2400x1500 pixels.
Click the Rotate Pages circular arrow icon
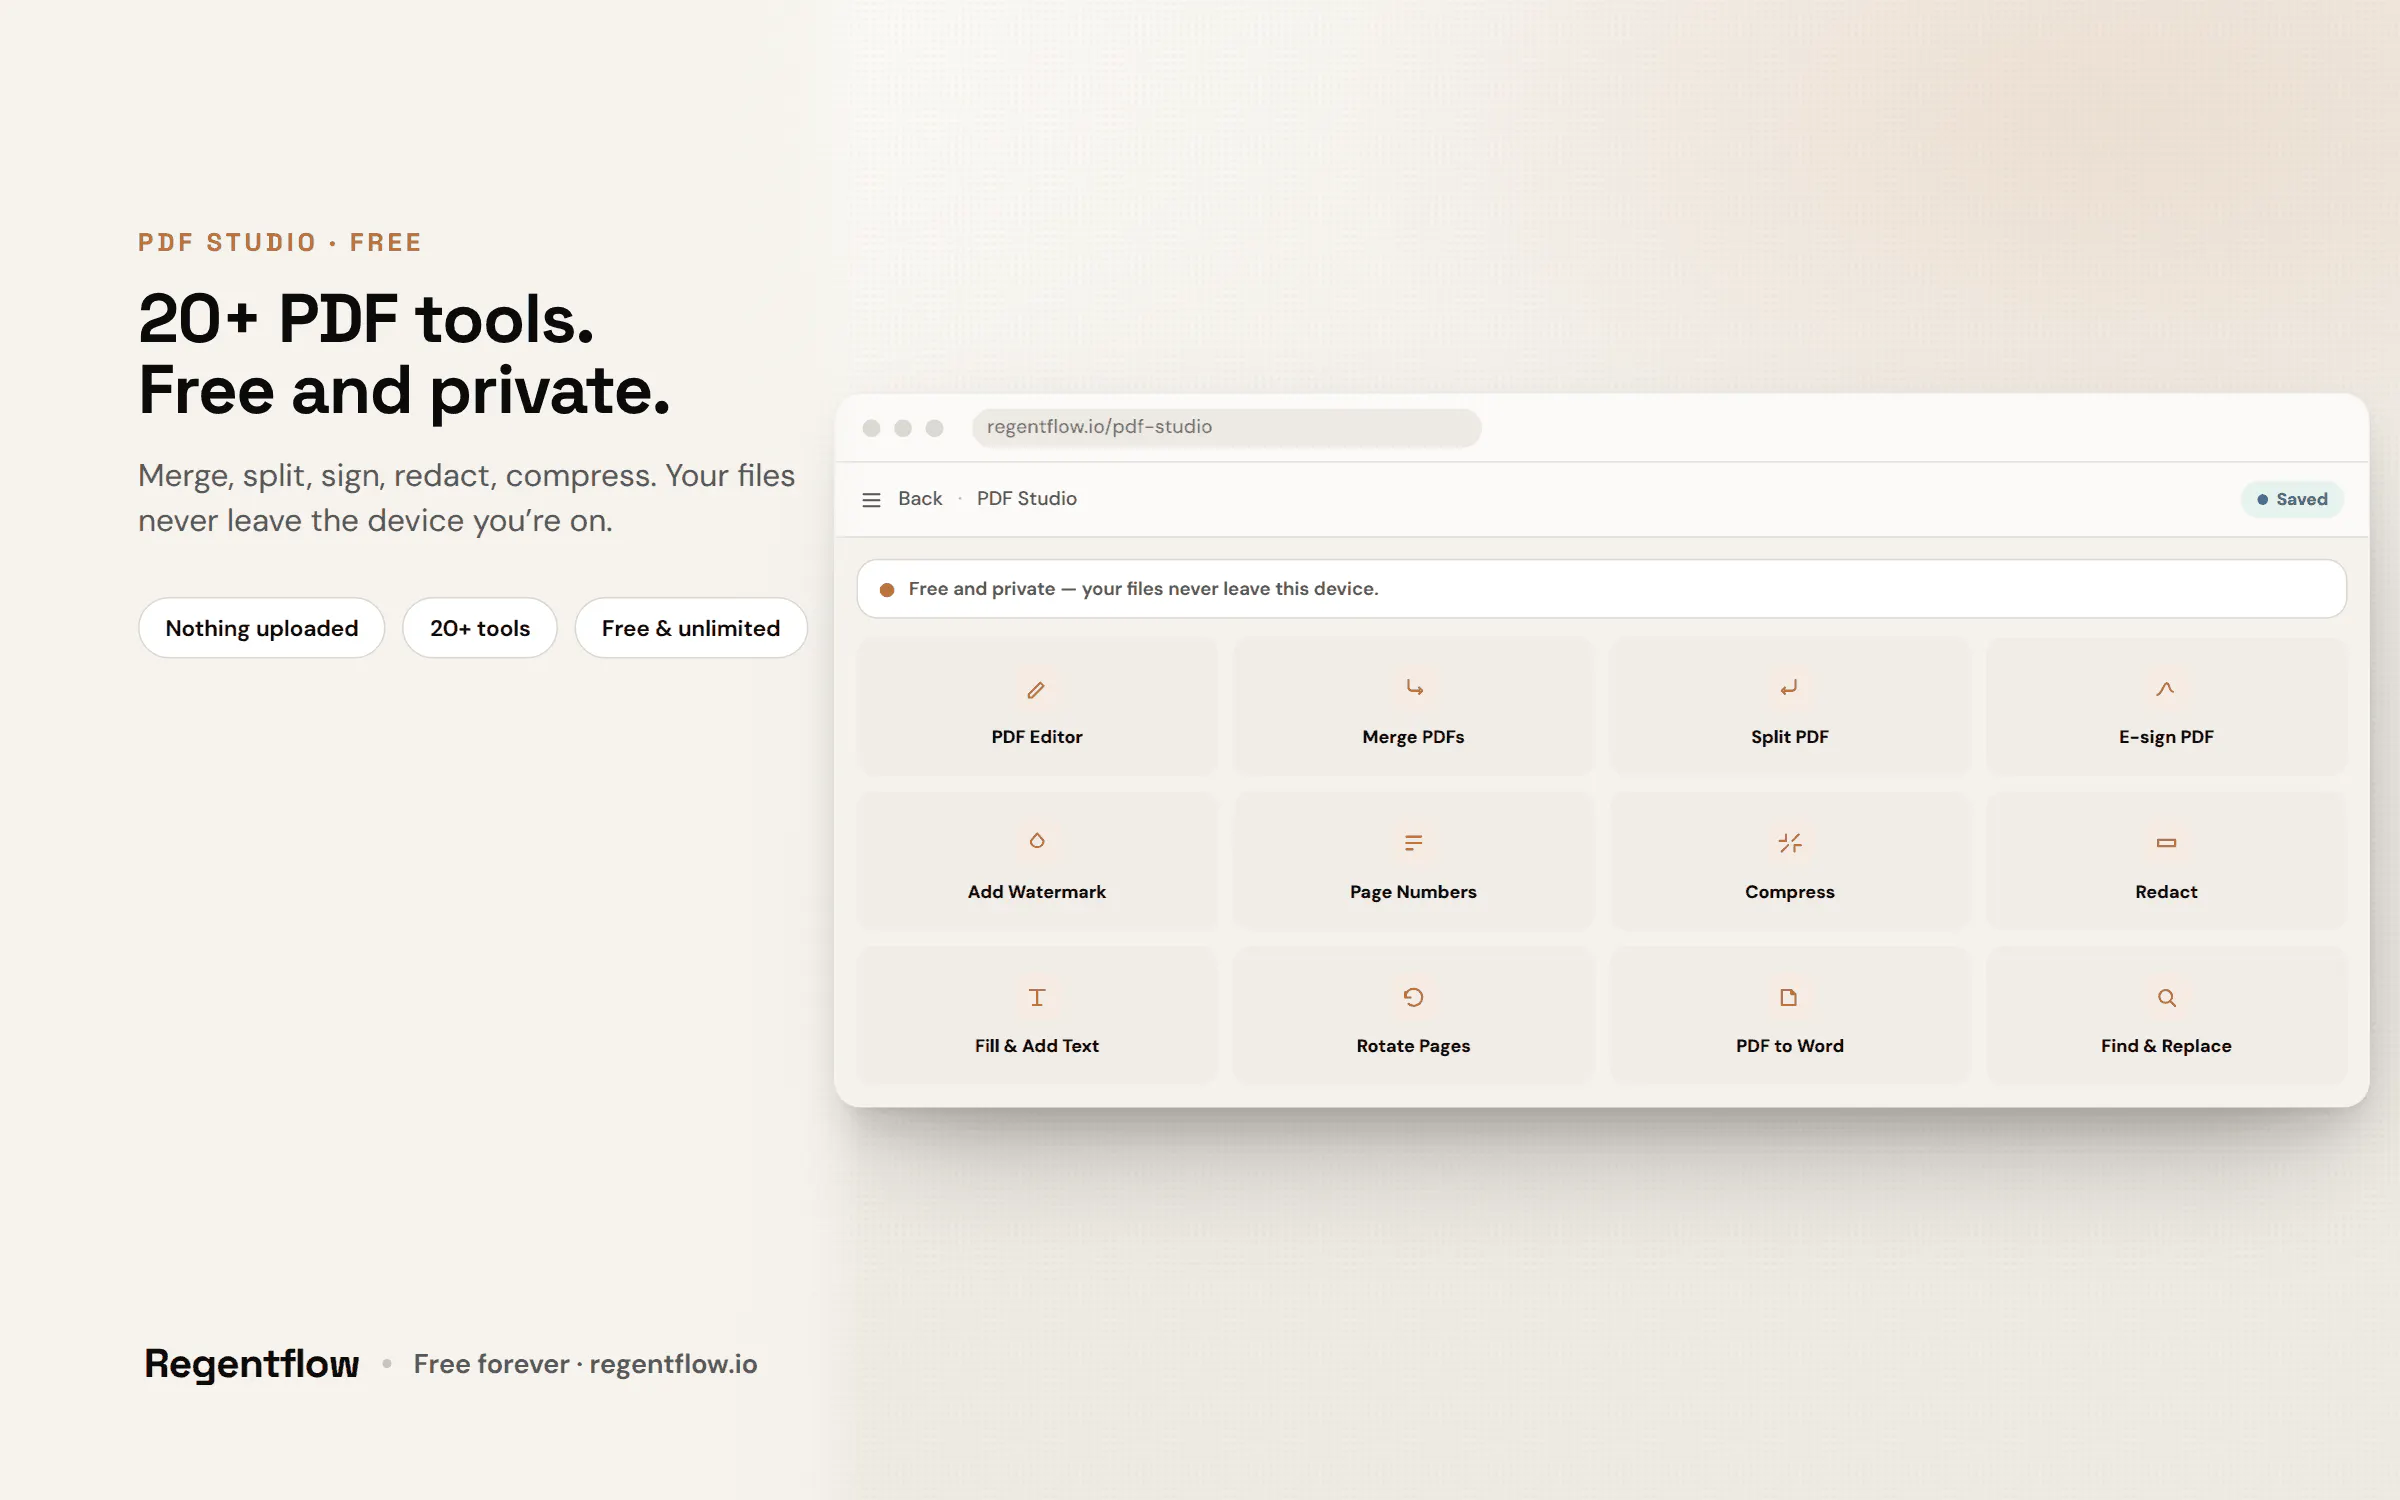point(1413,997)
